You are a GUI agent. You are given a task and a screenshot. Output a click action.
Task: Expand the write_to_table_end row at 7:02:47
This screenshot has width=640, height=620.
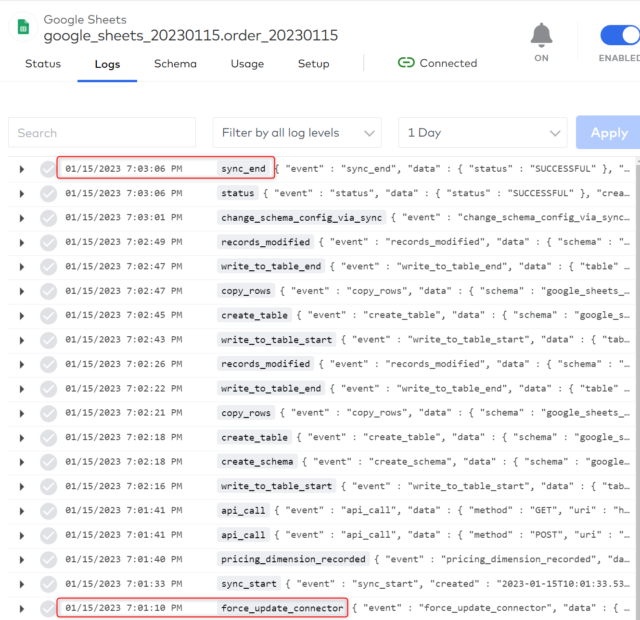(x=22, y=267)
